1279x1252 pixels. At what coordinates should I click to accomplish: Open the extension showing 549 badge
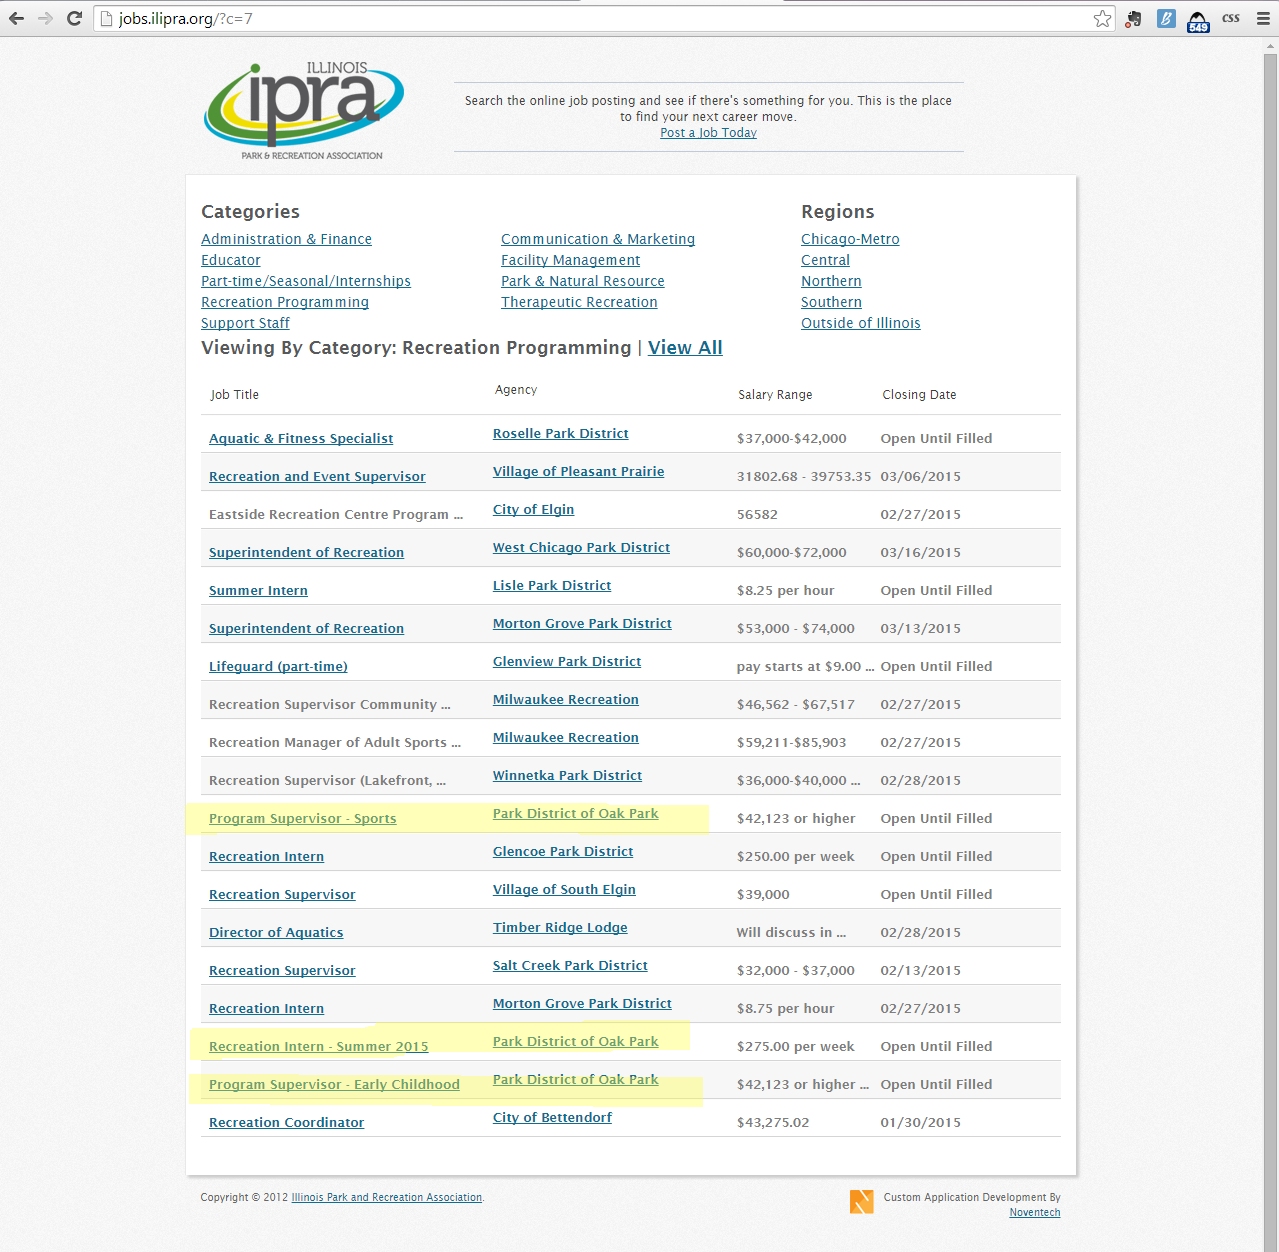point(1198,20)
